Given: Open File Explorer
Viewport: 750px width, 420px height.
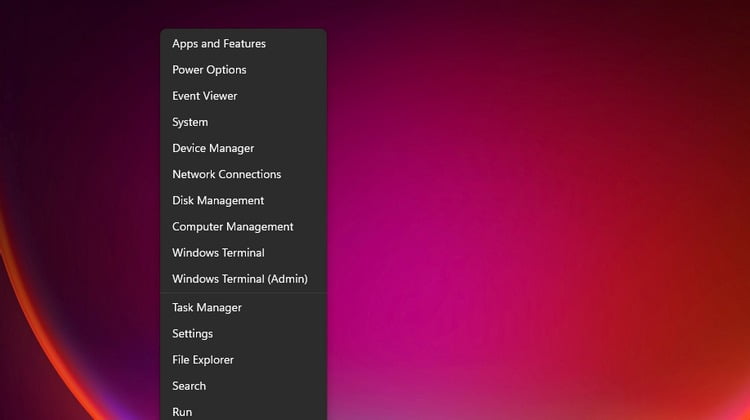Looking at the screenshot, I should click(243, 360).
